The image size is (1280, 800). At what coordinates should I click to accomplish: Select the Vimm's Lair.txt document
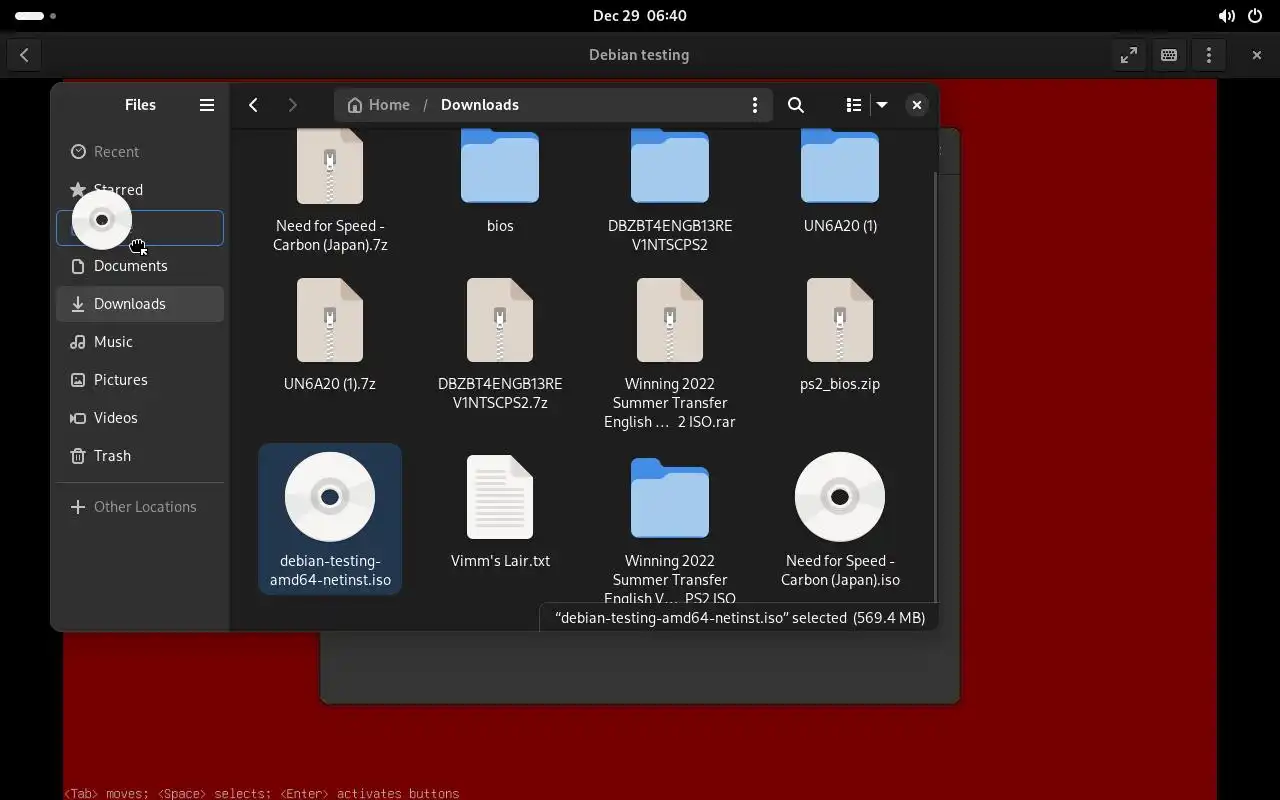pos(500,512)
